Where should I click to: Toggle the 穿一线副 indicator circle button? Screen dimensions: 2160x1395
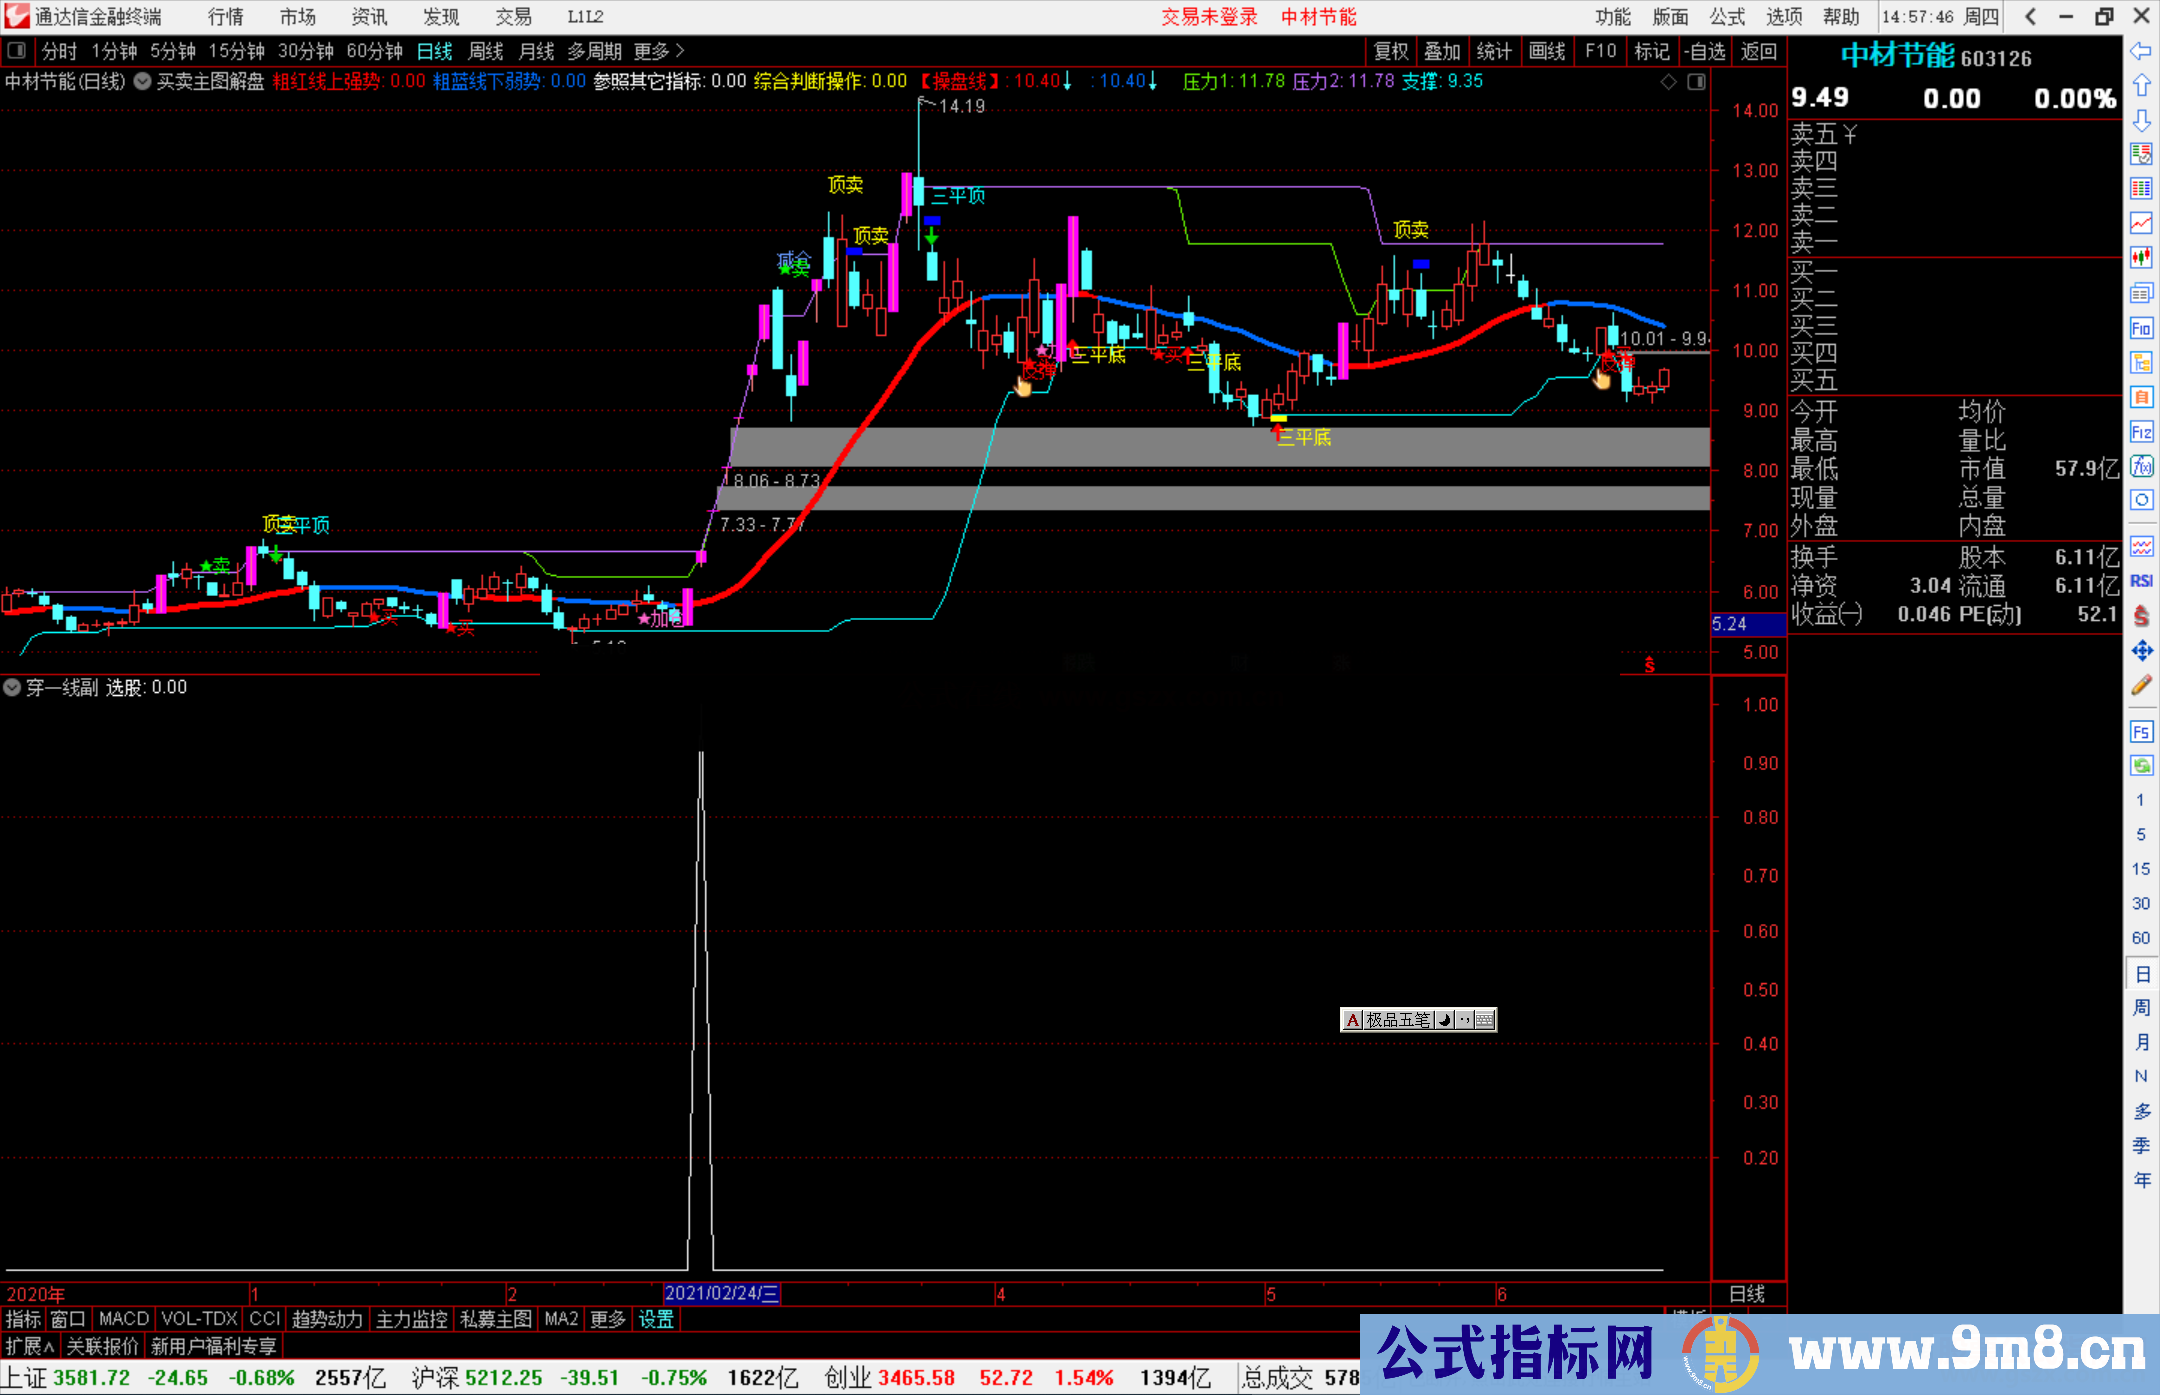pos(12,687)
